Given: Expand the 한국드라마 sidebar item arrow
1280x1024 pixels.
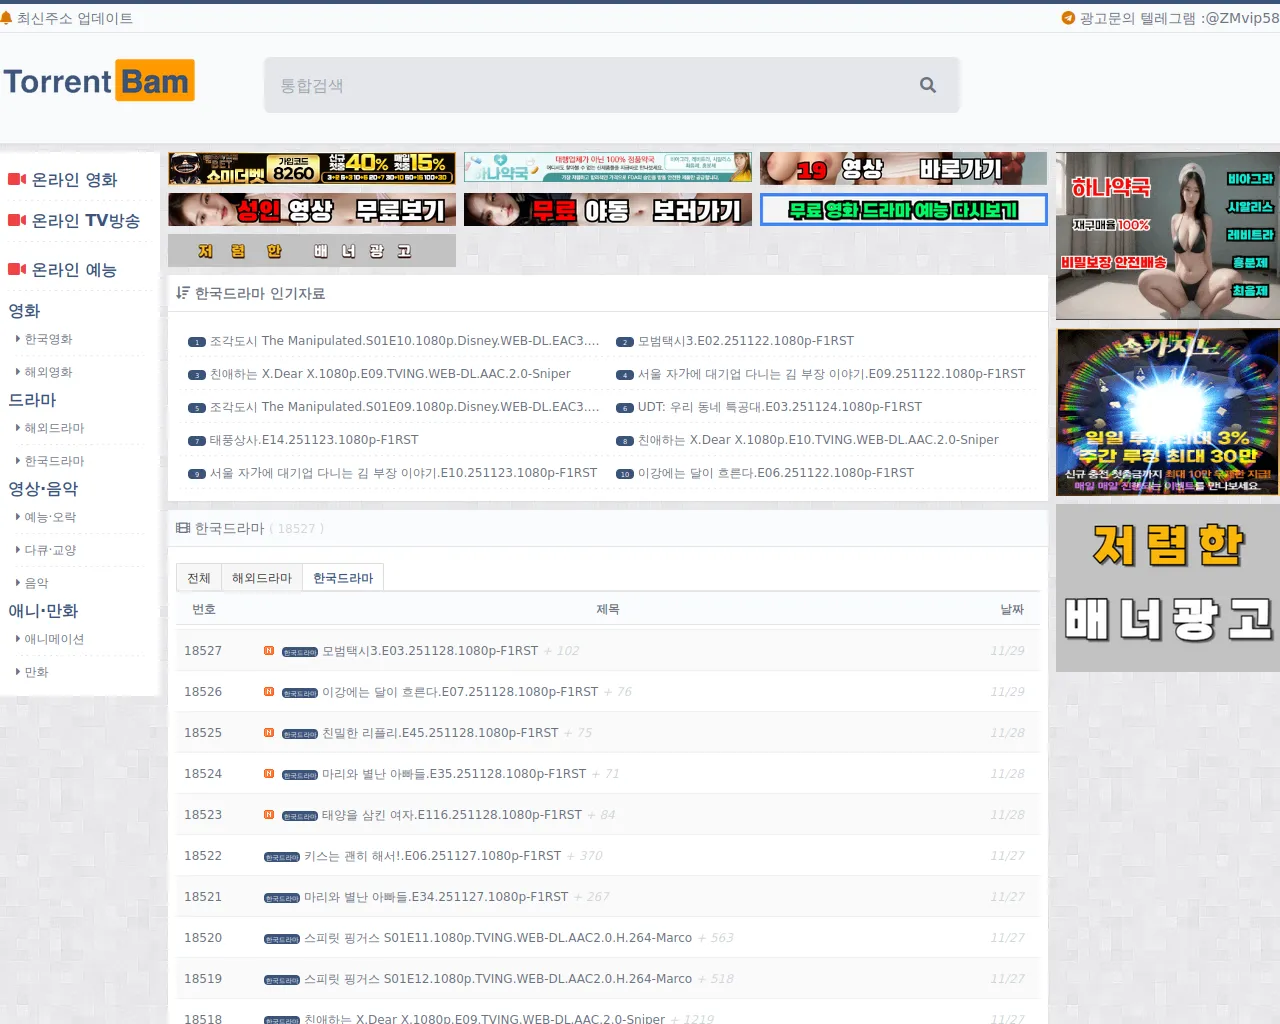Looking at the screenshot, I should pyautogui.click(x=18, y=461).
